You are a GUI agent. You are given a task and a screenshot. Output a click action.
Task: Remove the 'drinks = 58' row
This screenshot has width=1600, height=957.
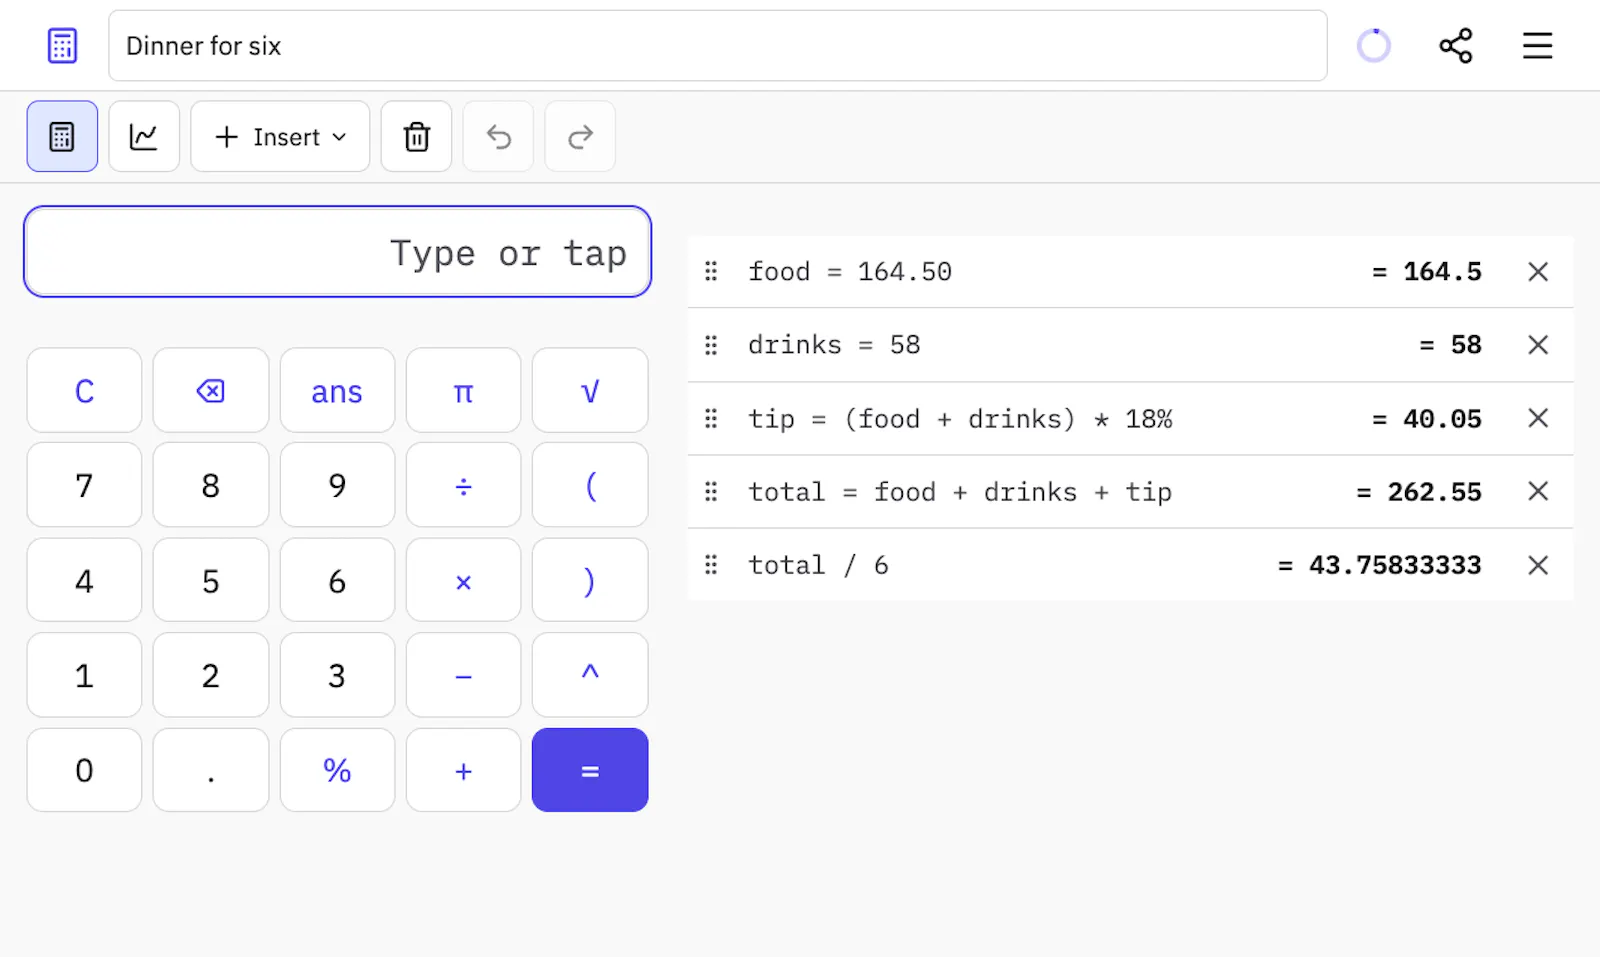point(1538,345)
